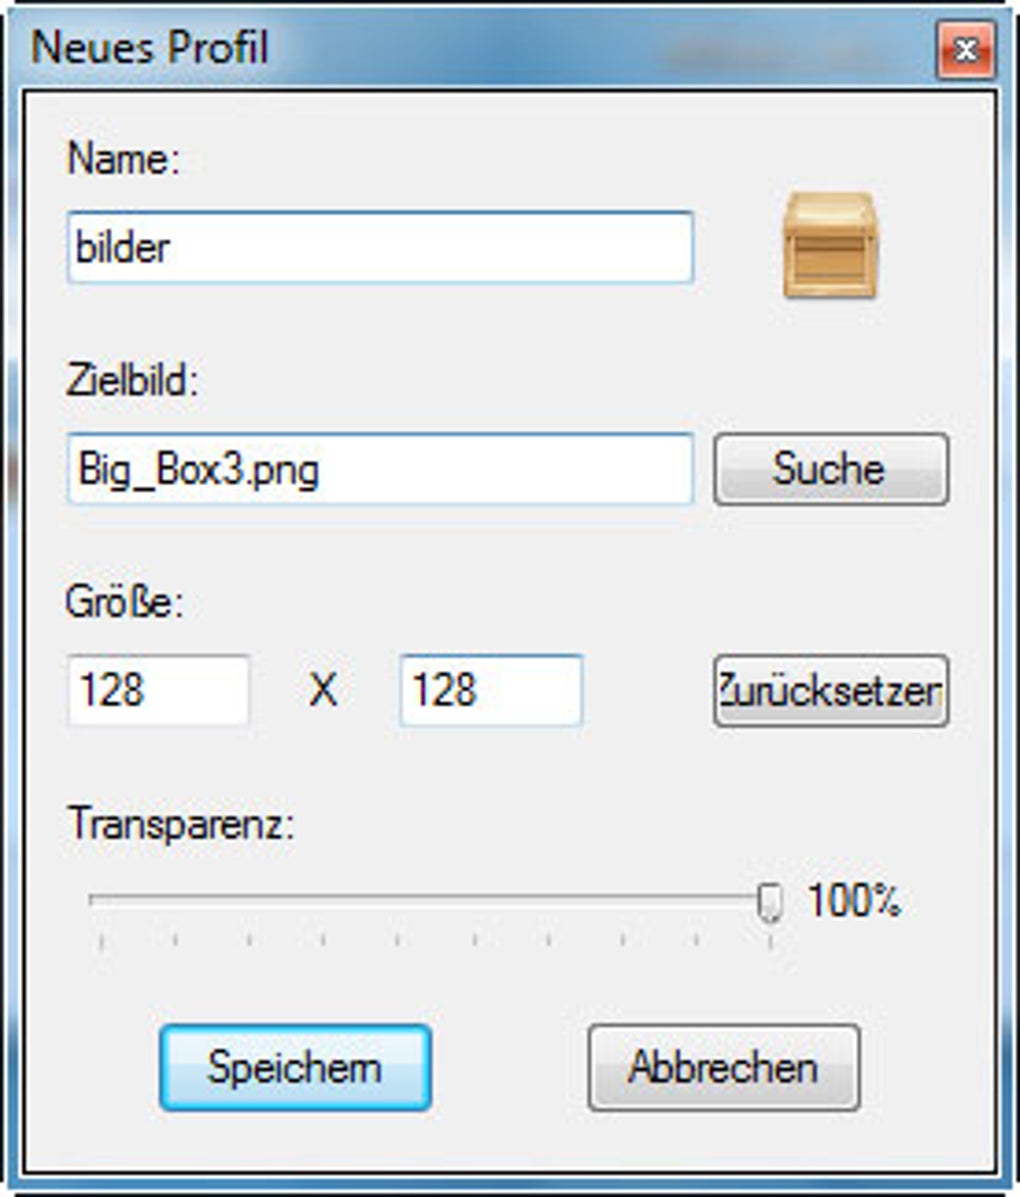Click the Transparenz slider thumb
1020x1197 pixels.
click(769, 902)
